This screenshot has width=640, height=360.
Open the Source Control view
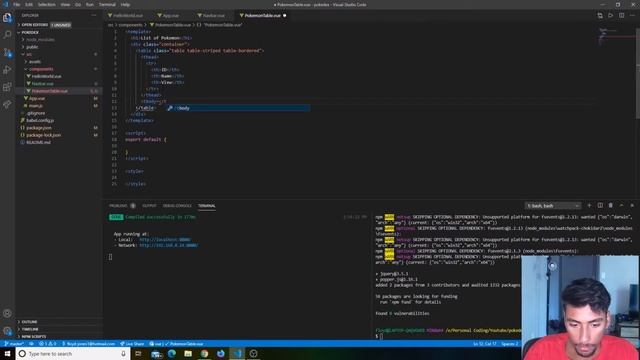[7, 53]
